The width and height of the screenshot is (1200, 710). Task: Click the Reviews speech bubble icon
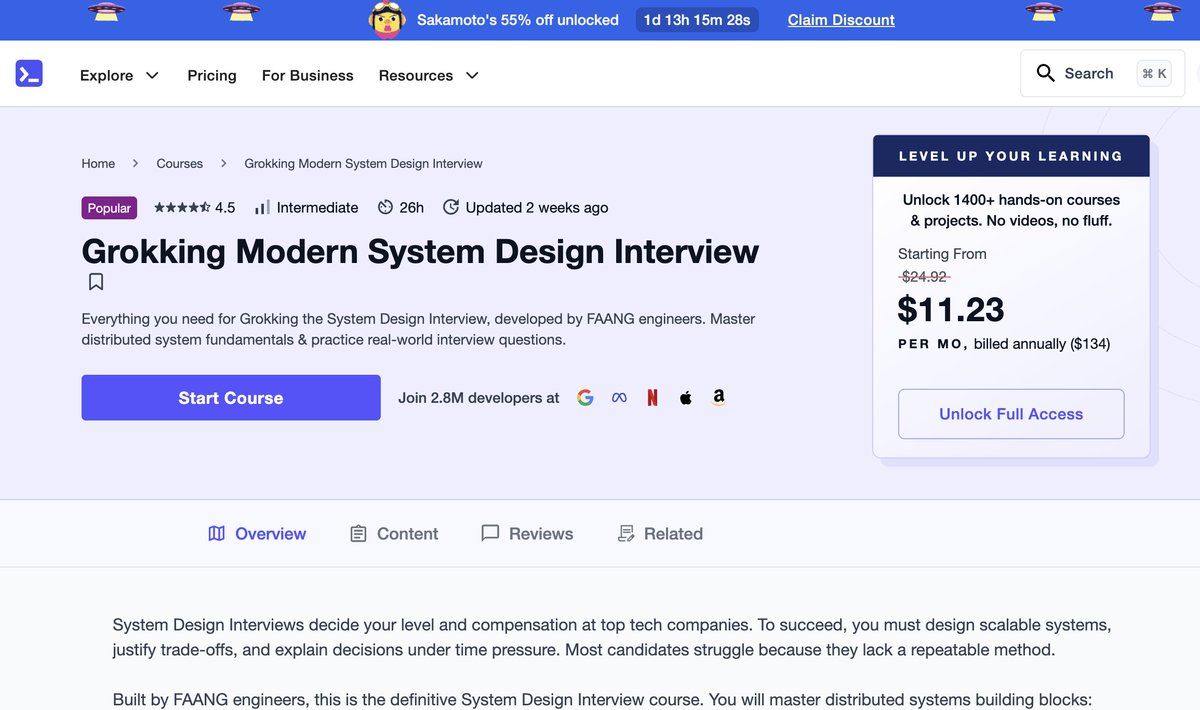click(x=490, y=534)
